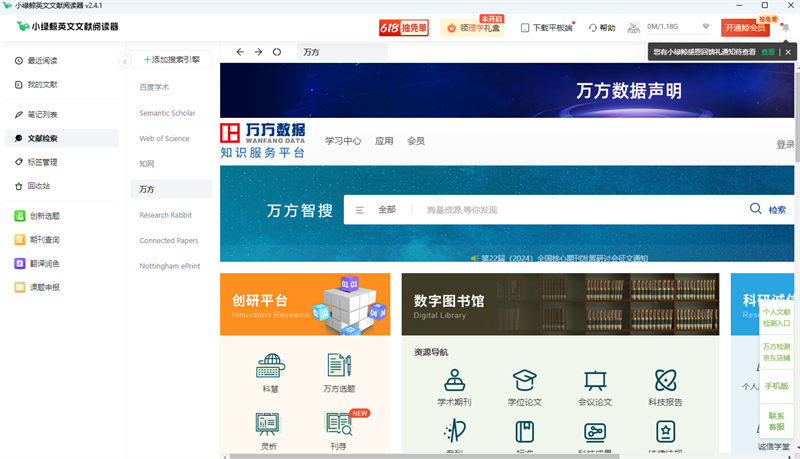This screenshot has height=459, width=800.
Task: Click 联系客服 side button
Action: pyautogui.click(x=777, y=421)
